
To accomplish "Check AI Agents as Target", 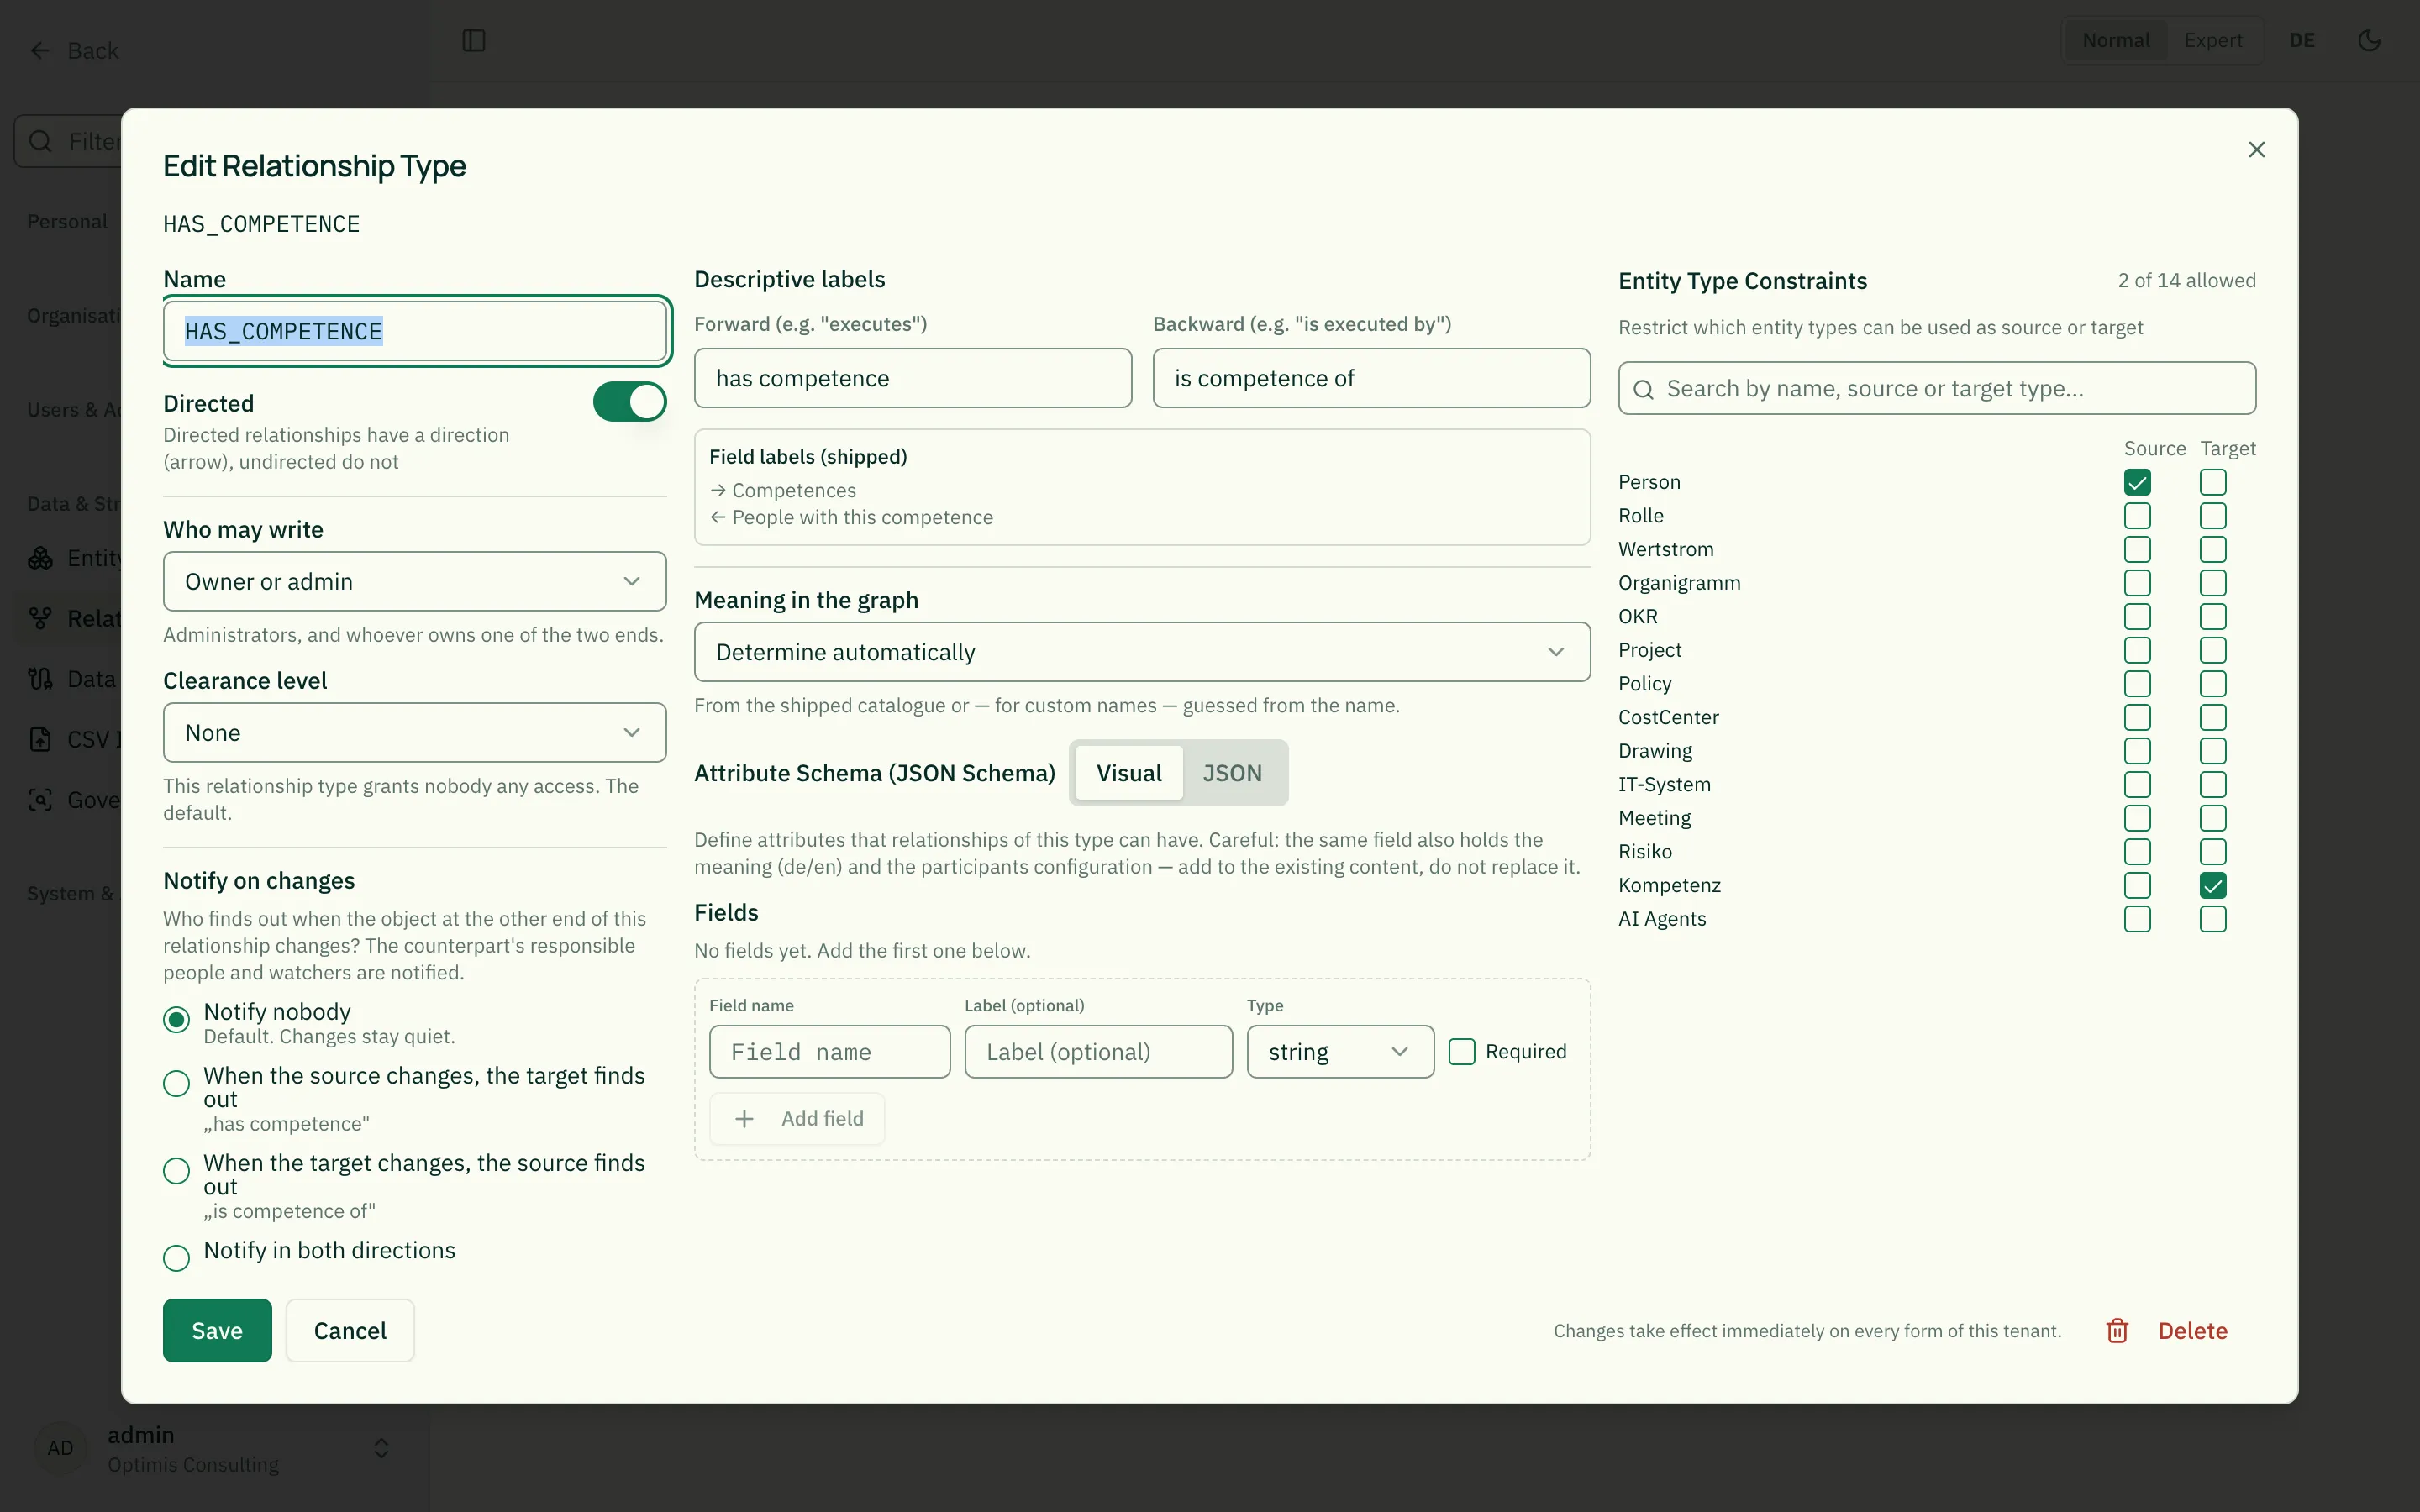I will tap(2213, 920).
